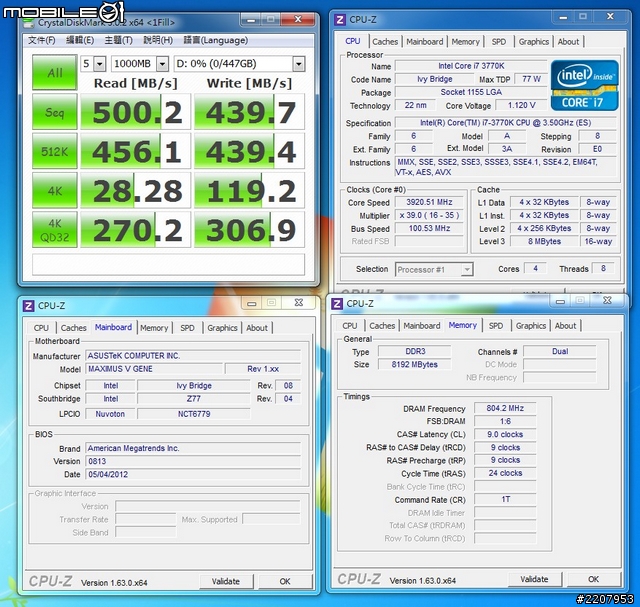Click the processor name field Intel Core i7 3770K
Image resolution: width=640 pixels, height=607 pixels.
471,66
